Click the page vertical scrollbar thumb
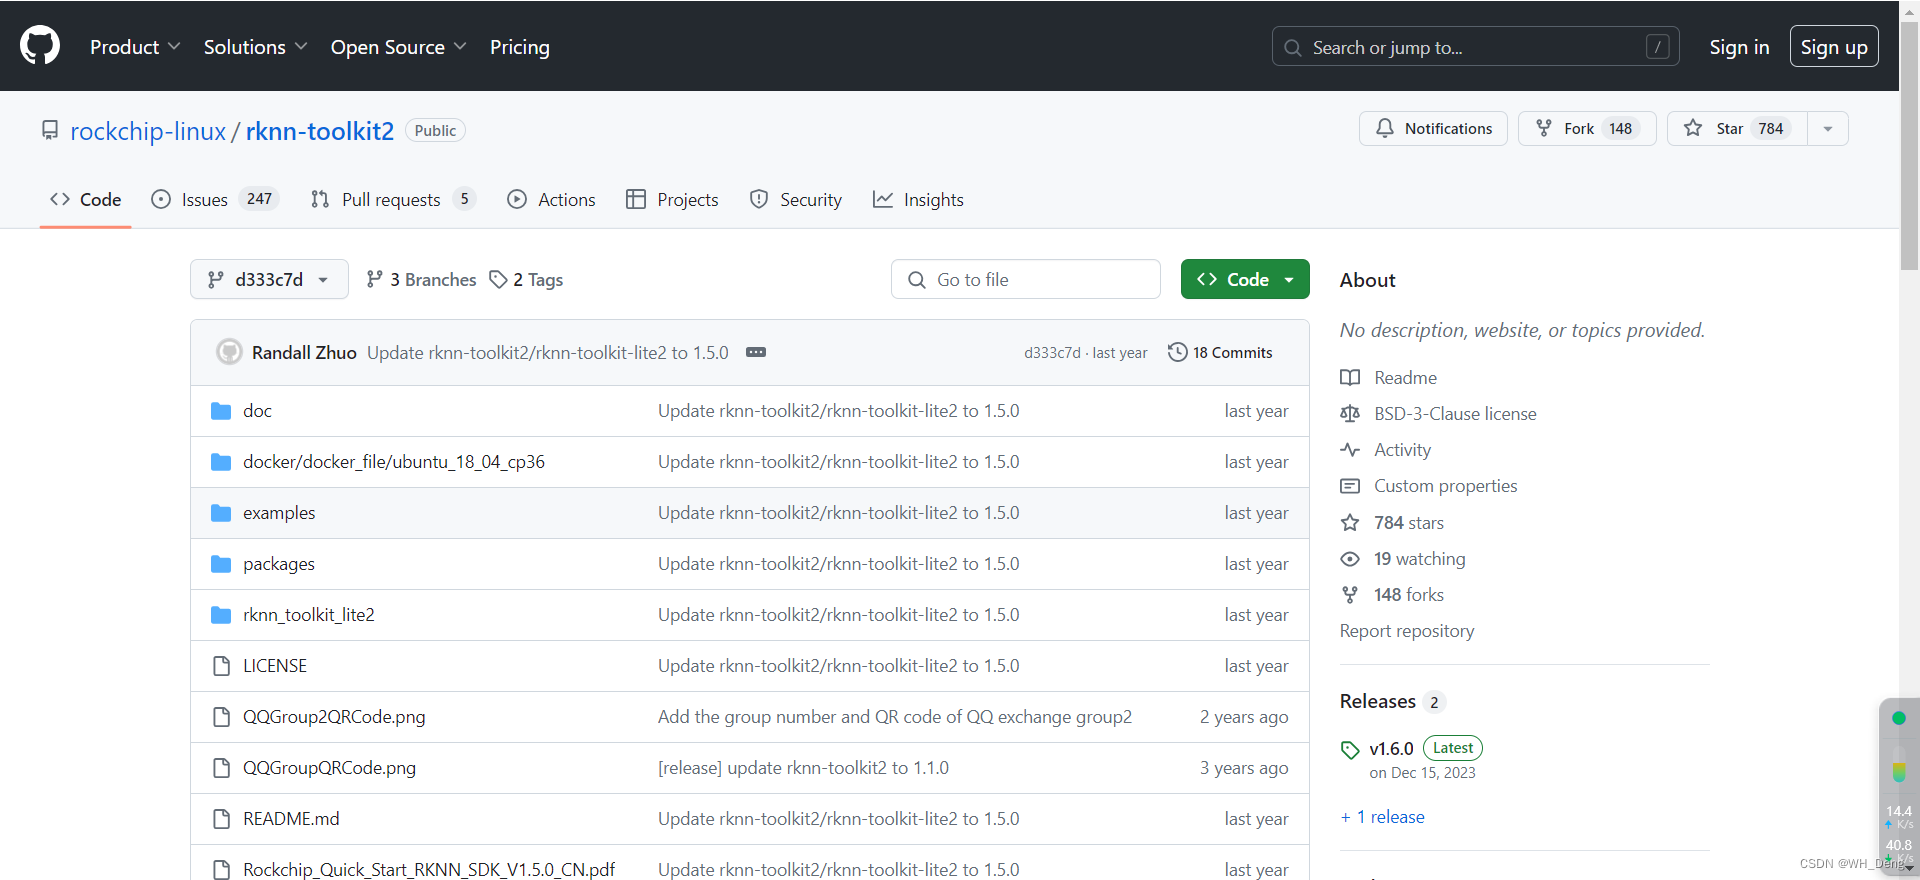This screenshot has height=880, width=1920. 1909,147
